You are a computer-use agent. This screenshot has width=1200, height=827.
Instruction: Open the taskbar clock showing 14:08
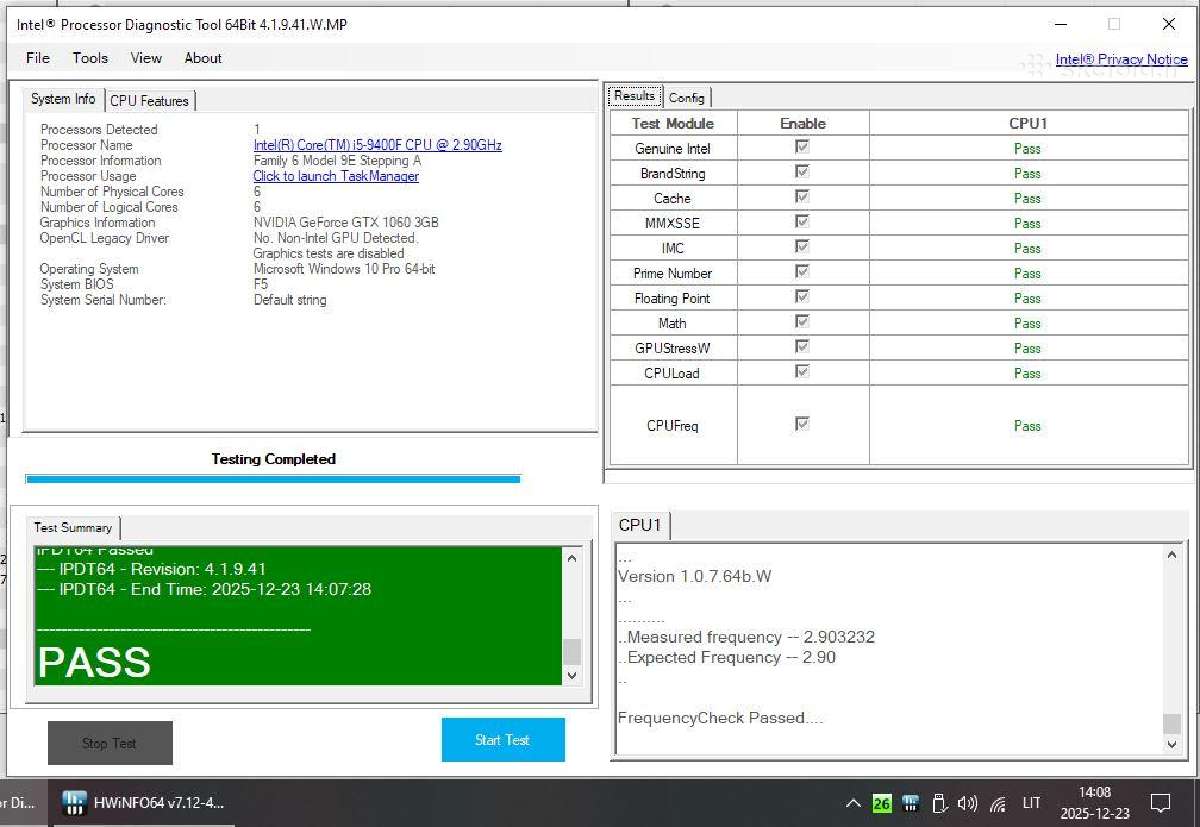[x=1095, y=803]
